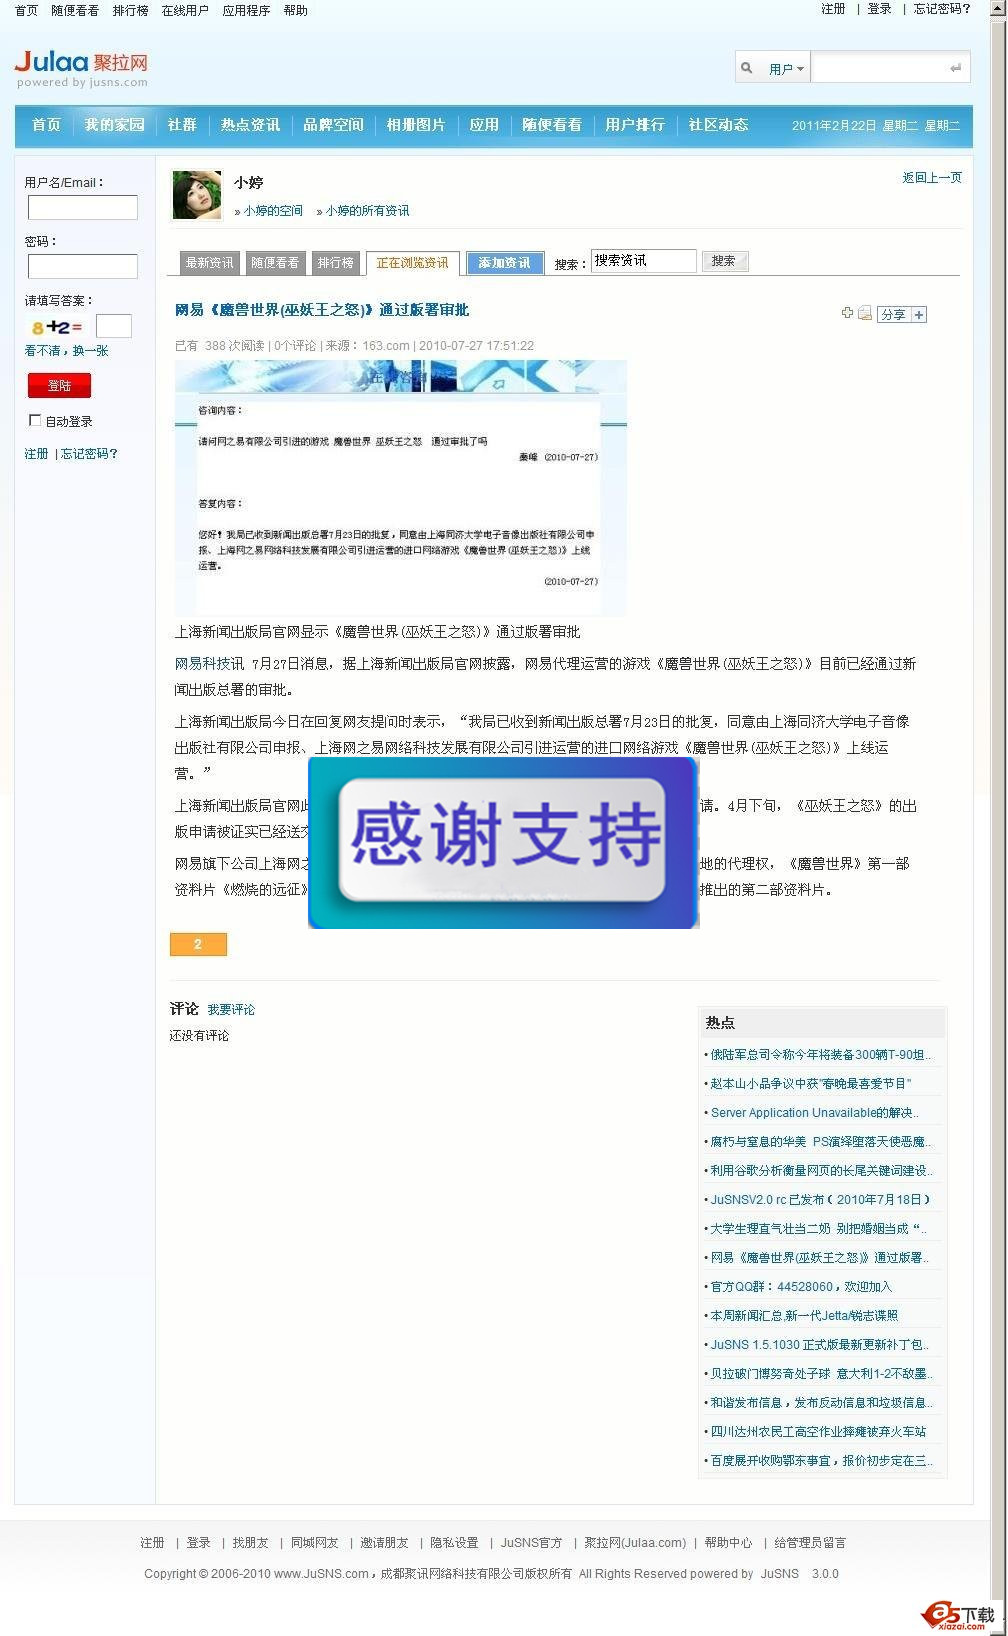Open hot topic 官方QQ群：44528060，欢迎加入
The width and height of the screenshot is (1008, 1636).
pyautogui.click(x=800, y=1287)
